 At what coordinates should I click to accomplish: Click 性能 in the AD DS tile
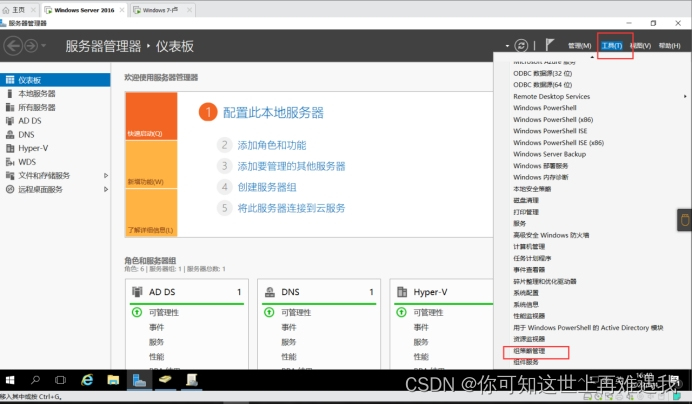156,357
